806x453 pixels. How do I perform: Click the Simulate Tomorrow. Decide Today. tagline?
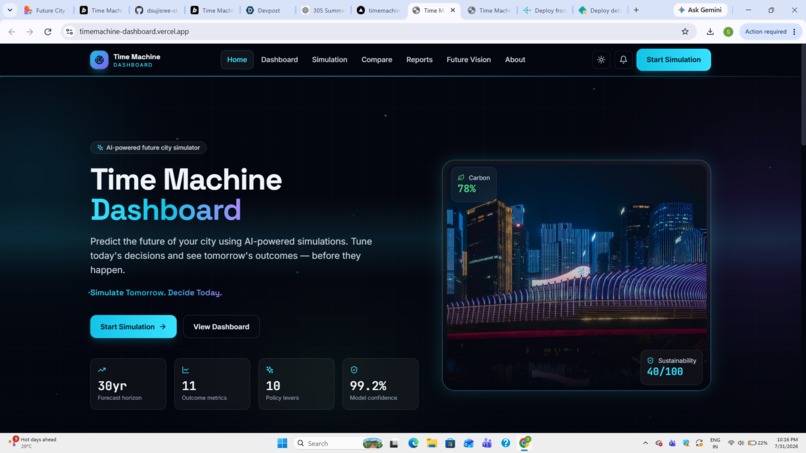coord(155,293)
